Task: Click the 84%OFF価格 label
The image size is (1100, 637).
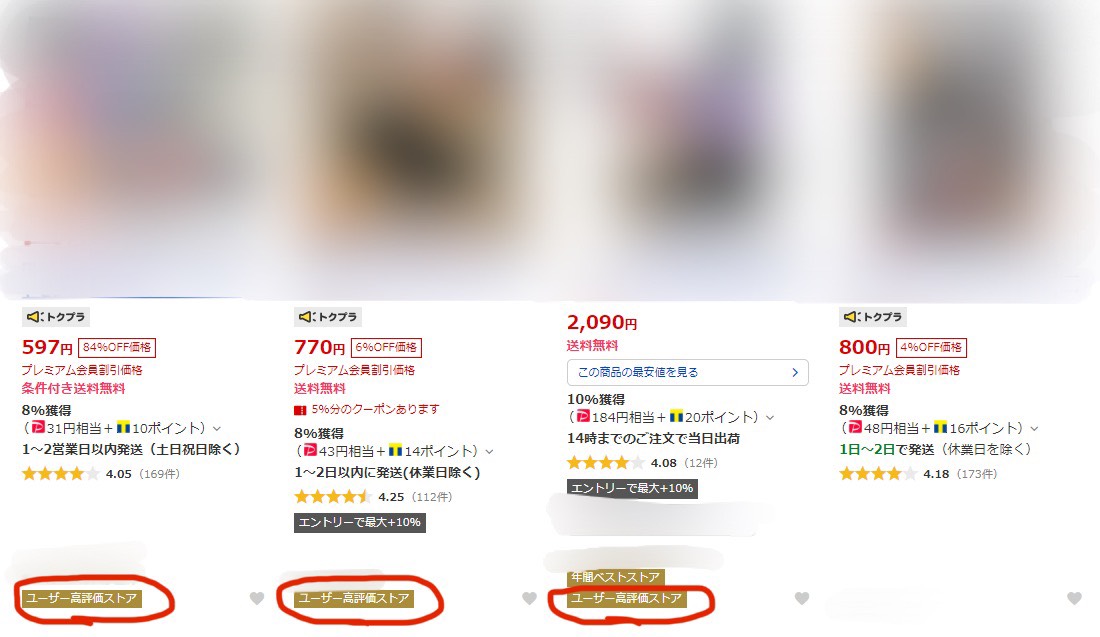Action: point(117,347)
